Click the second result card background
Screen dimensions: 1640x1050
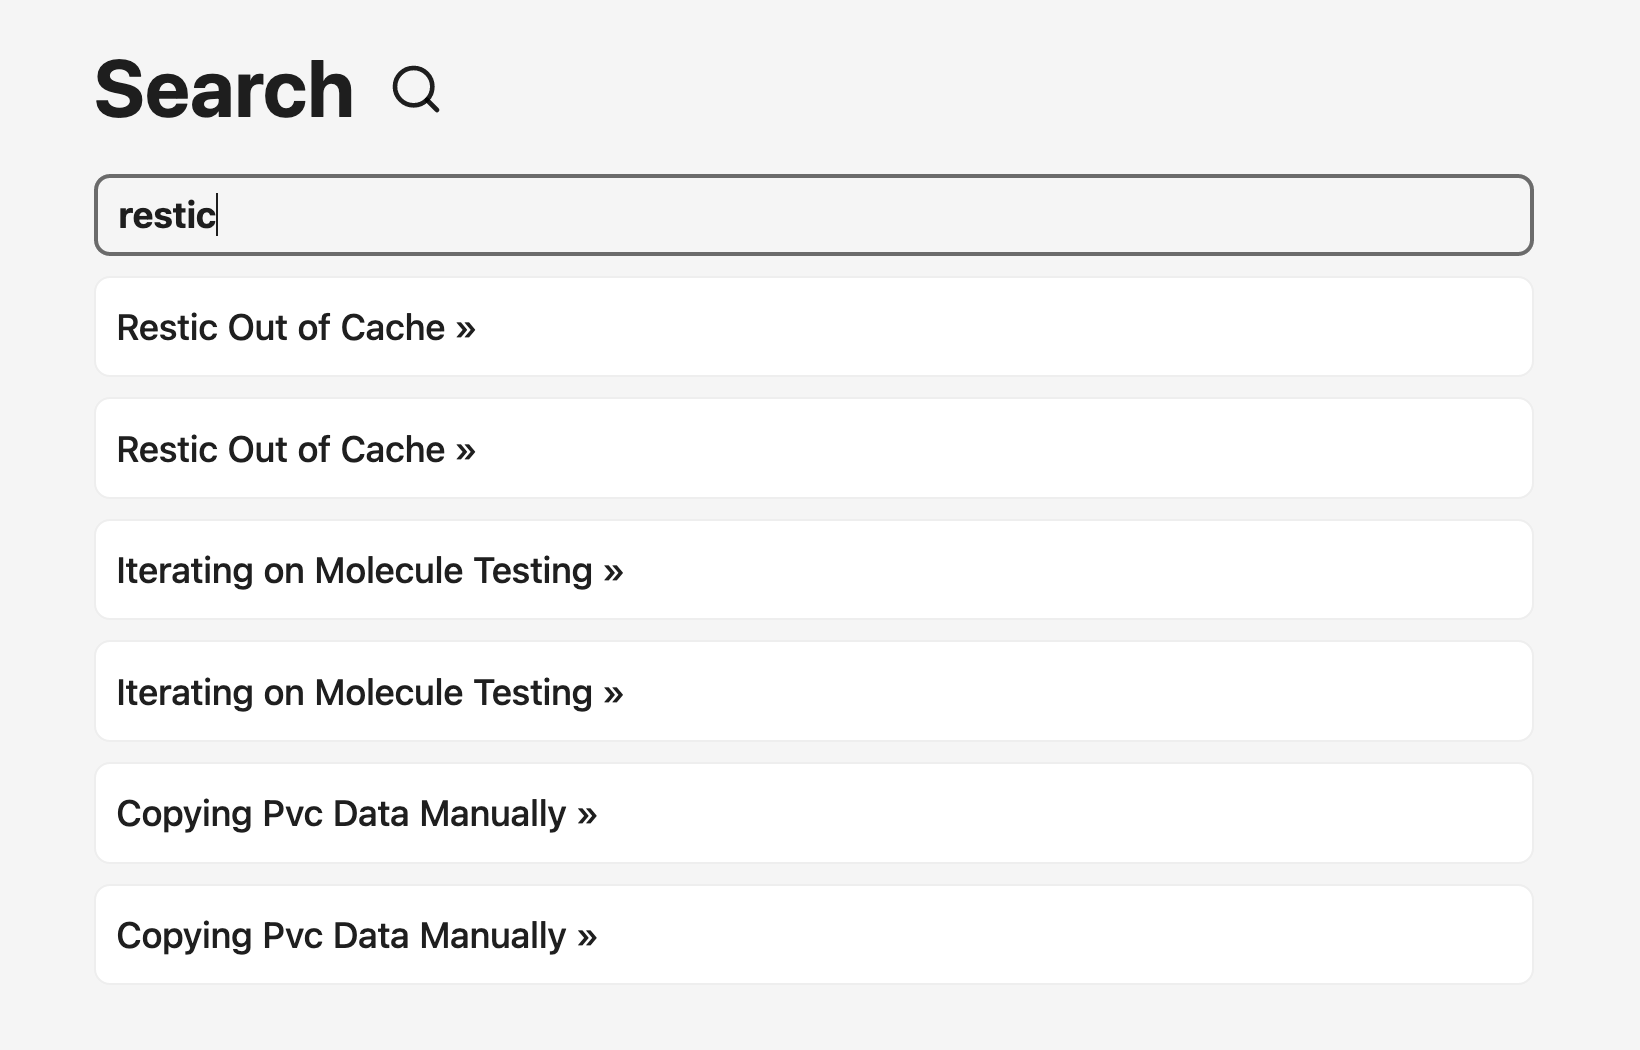click(1000, 449)
